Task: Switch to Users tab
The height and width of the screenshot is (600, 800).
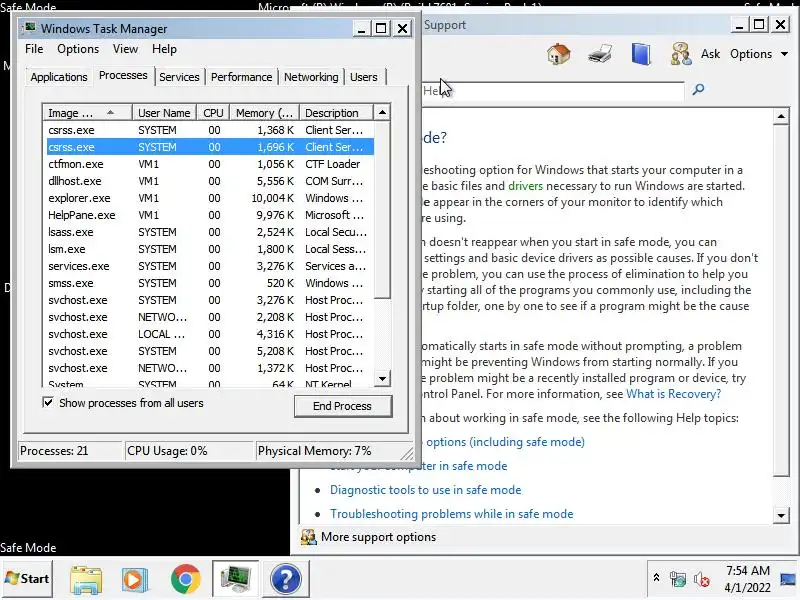Action: pyautogui.click(x=364, y=77)
